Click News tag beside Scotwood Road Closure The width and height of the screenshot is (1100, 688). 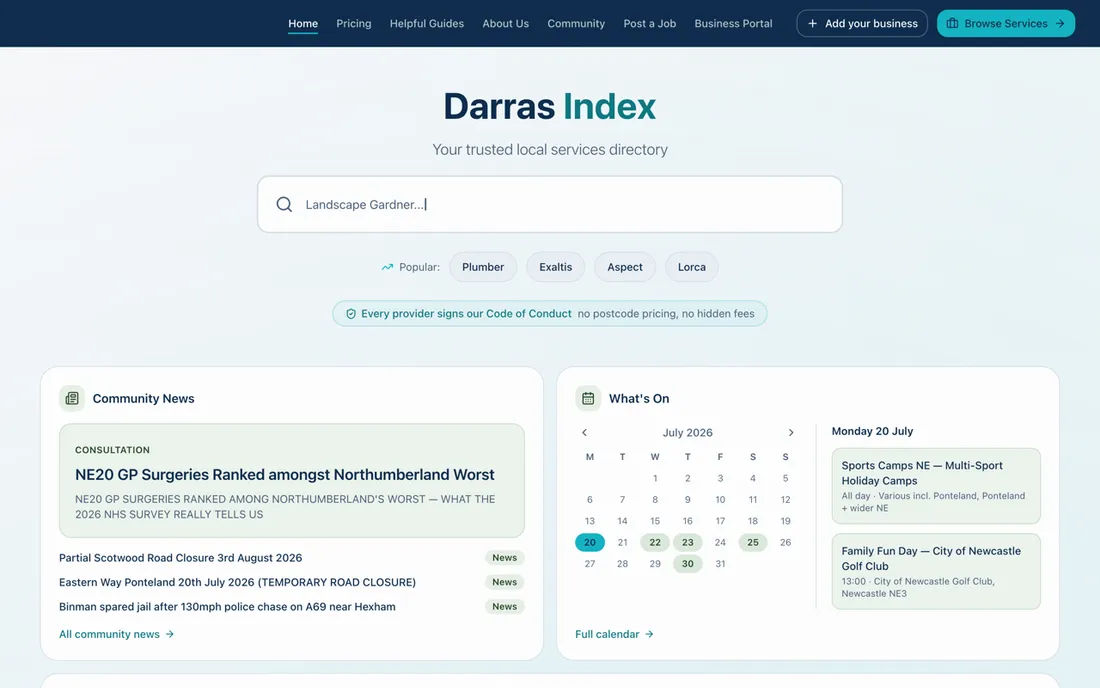[x=504, y=558]
